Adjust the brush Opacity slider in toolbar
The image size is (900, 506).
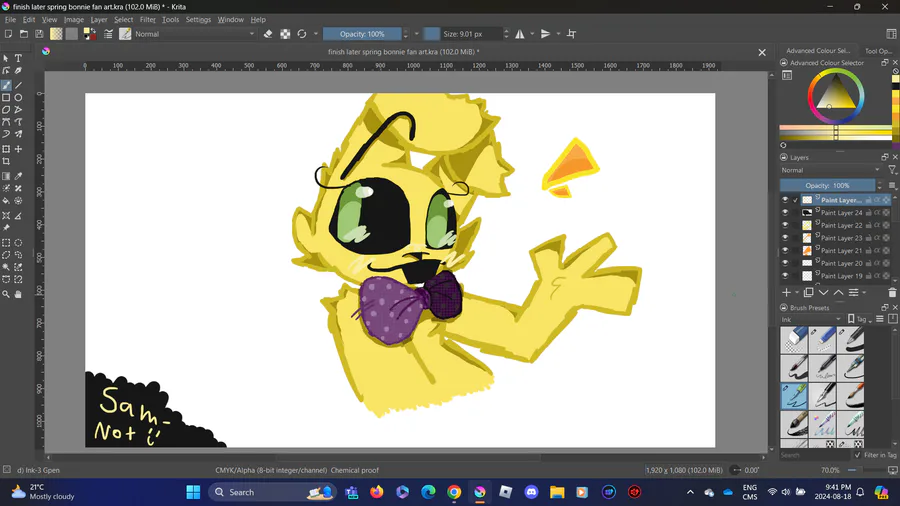(362, 34)
